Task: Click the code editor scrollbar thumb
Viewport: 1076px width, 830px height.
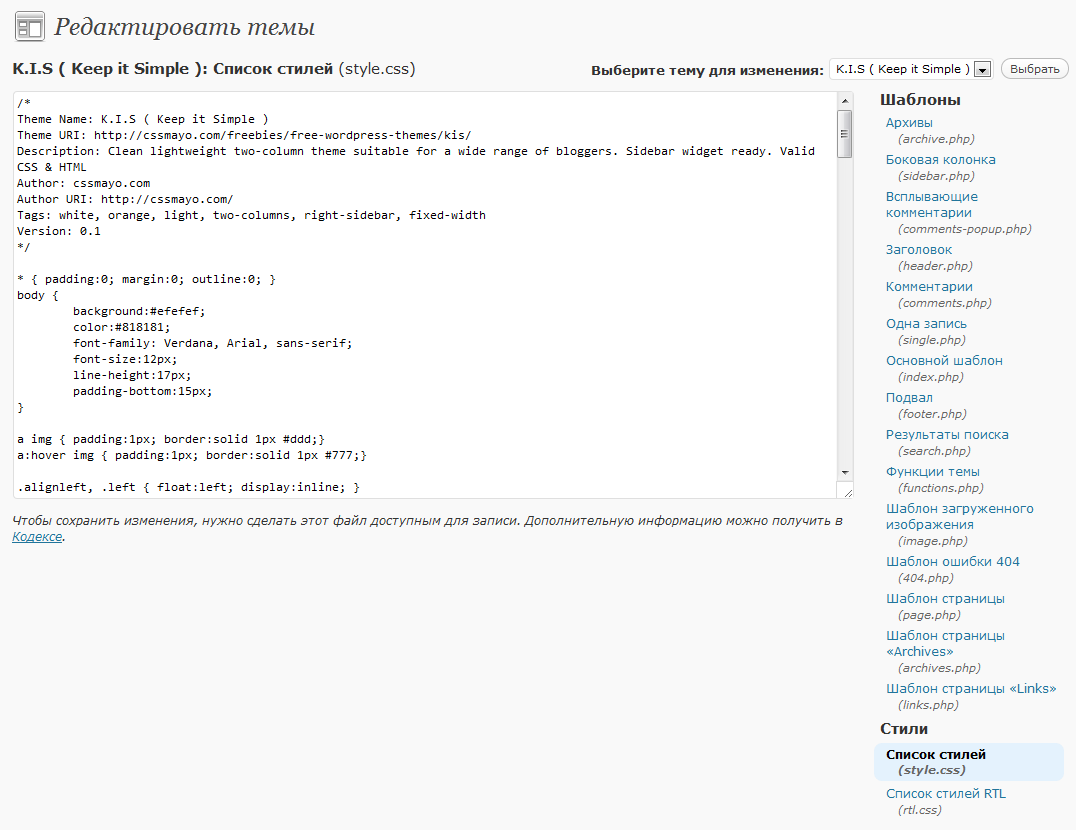Action: coord(845,134)
